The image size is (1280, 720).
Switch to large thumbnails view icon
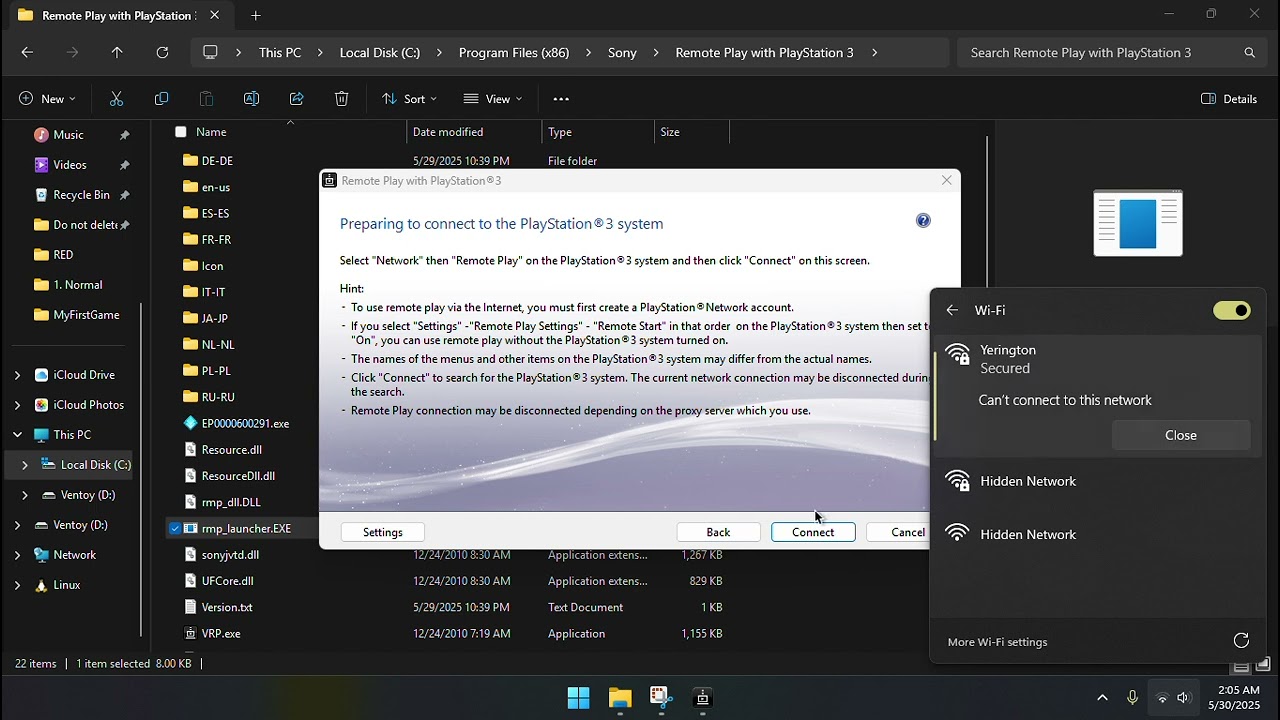point(1263,665)
